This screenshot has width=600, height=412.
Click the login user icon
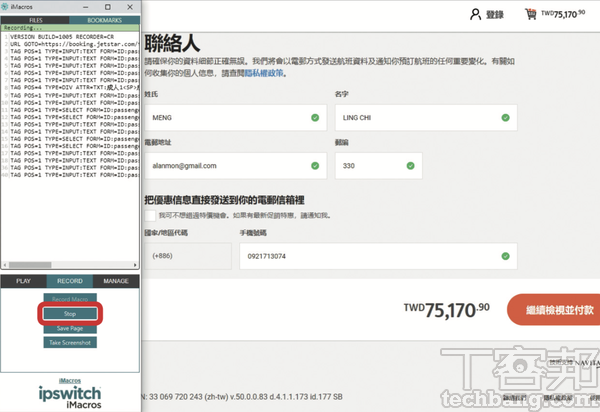[475, 15]
